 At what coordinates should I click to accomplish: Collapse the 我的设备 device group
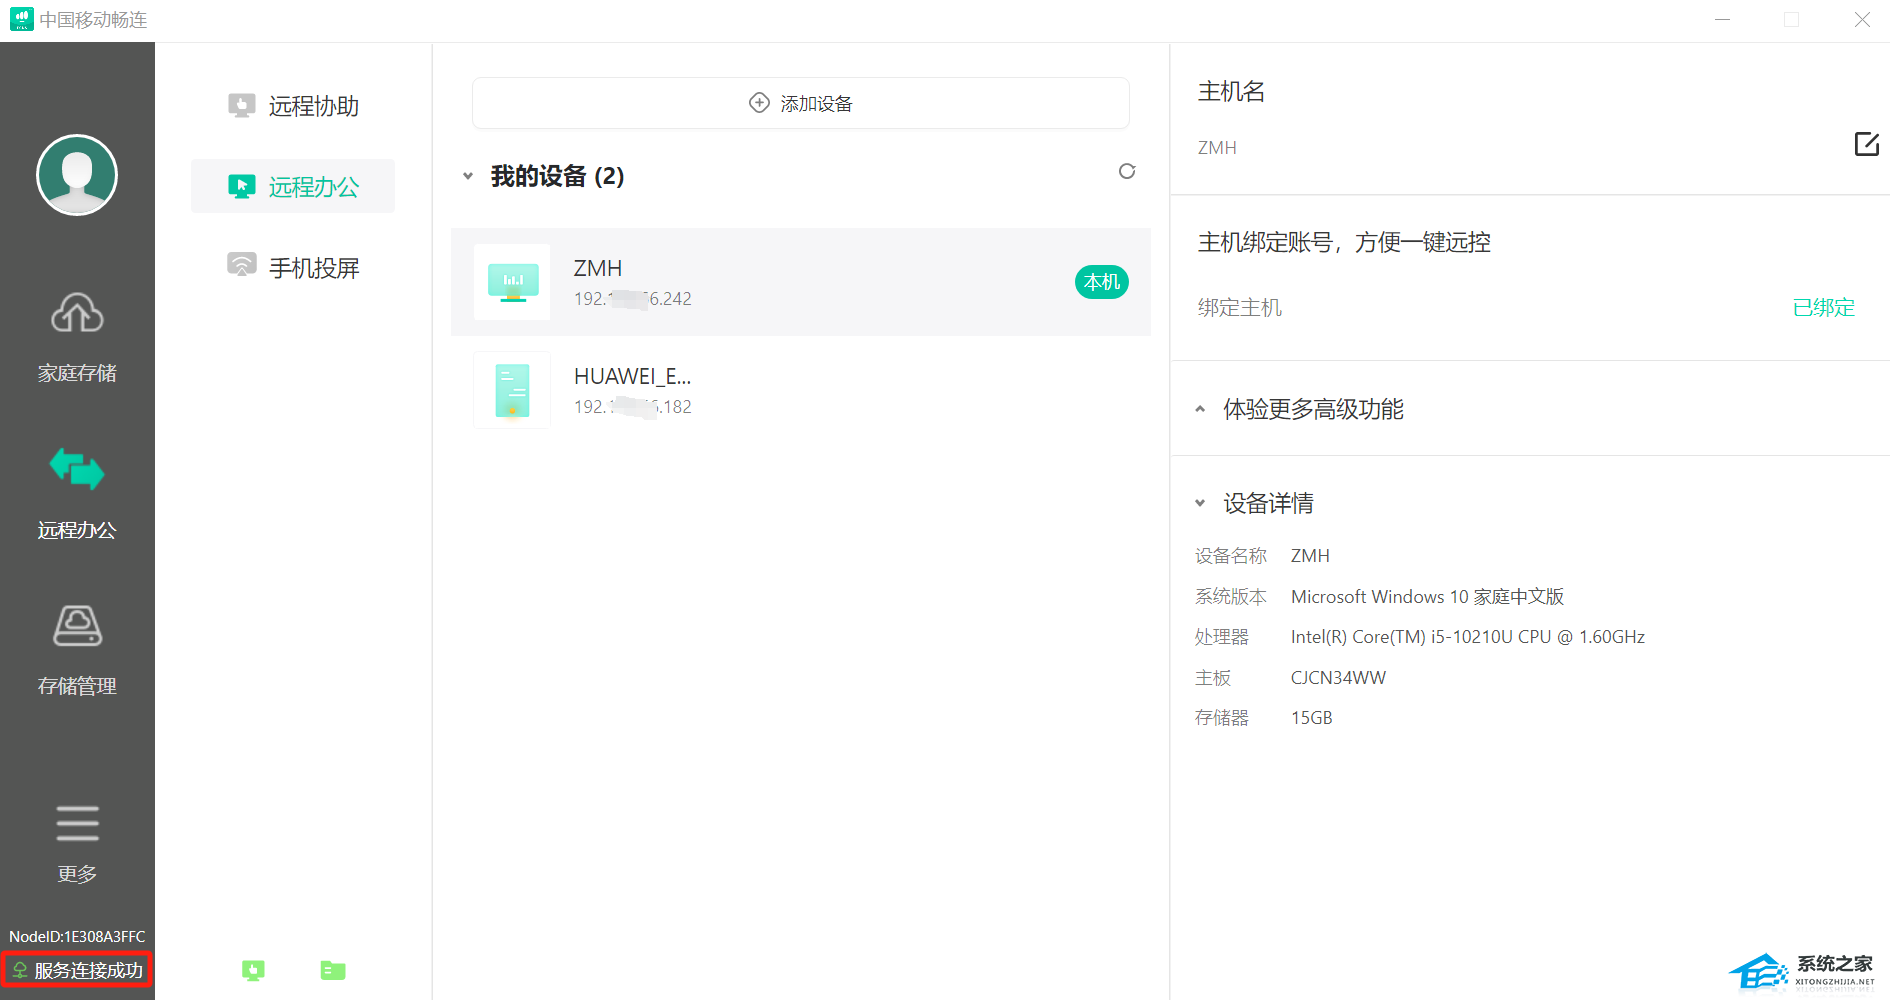point(468,177)
